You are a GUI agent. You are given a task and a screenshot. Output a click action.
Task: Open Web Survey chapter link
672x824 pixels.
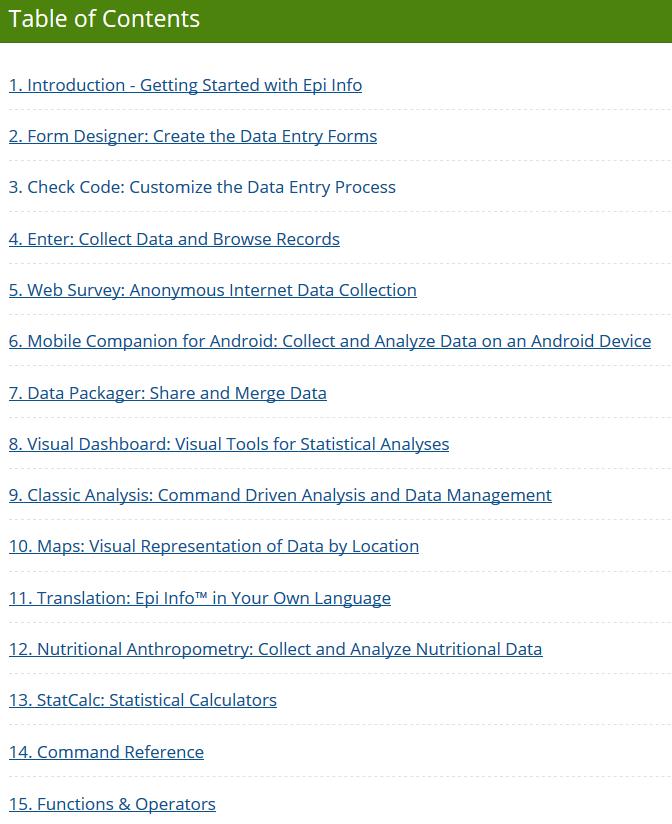tap(213, 290)
